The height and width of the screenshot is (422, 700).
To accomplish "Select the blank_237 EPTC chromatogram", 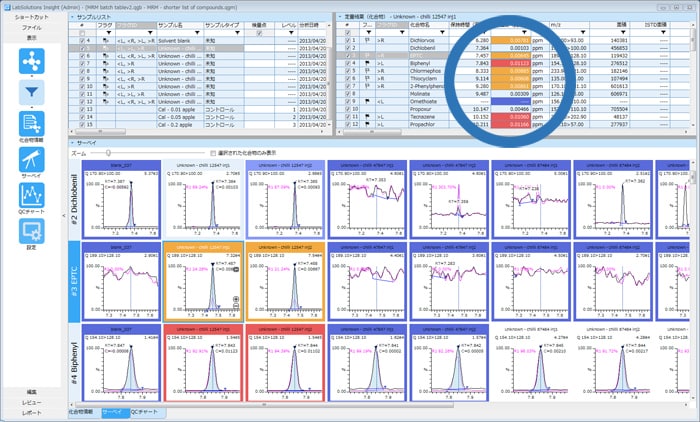I will [x=121, y=281].
